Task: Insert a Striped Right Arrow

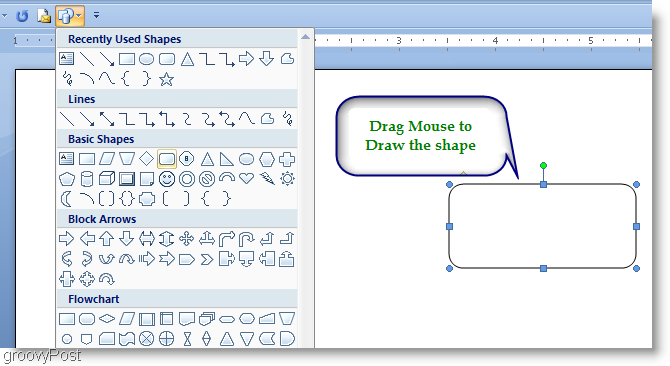Action: point(147,259)
